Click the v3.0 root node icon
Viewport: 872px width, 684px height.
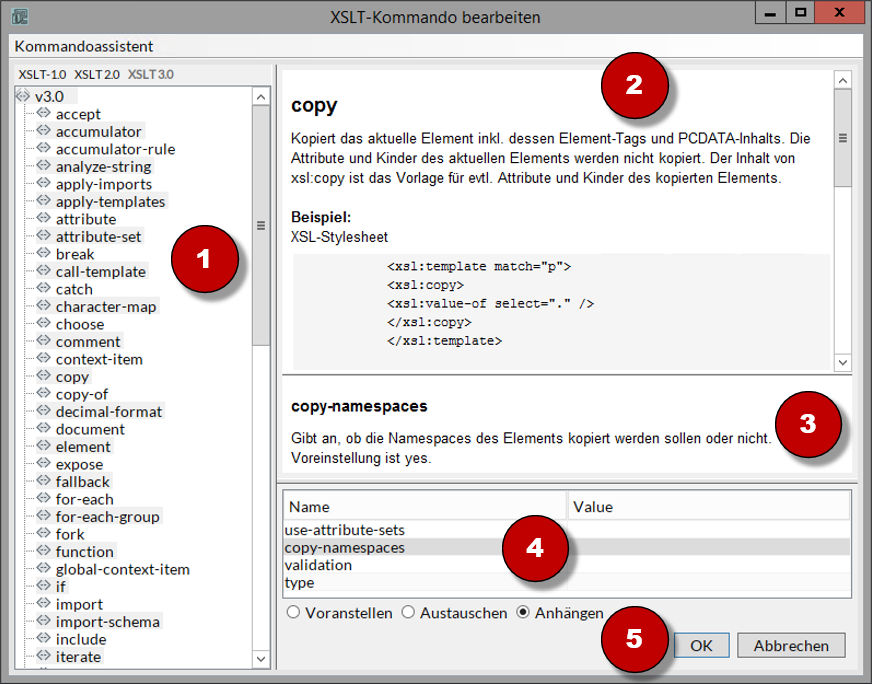click(x=23, y=97)
